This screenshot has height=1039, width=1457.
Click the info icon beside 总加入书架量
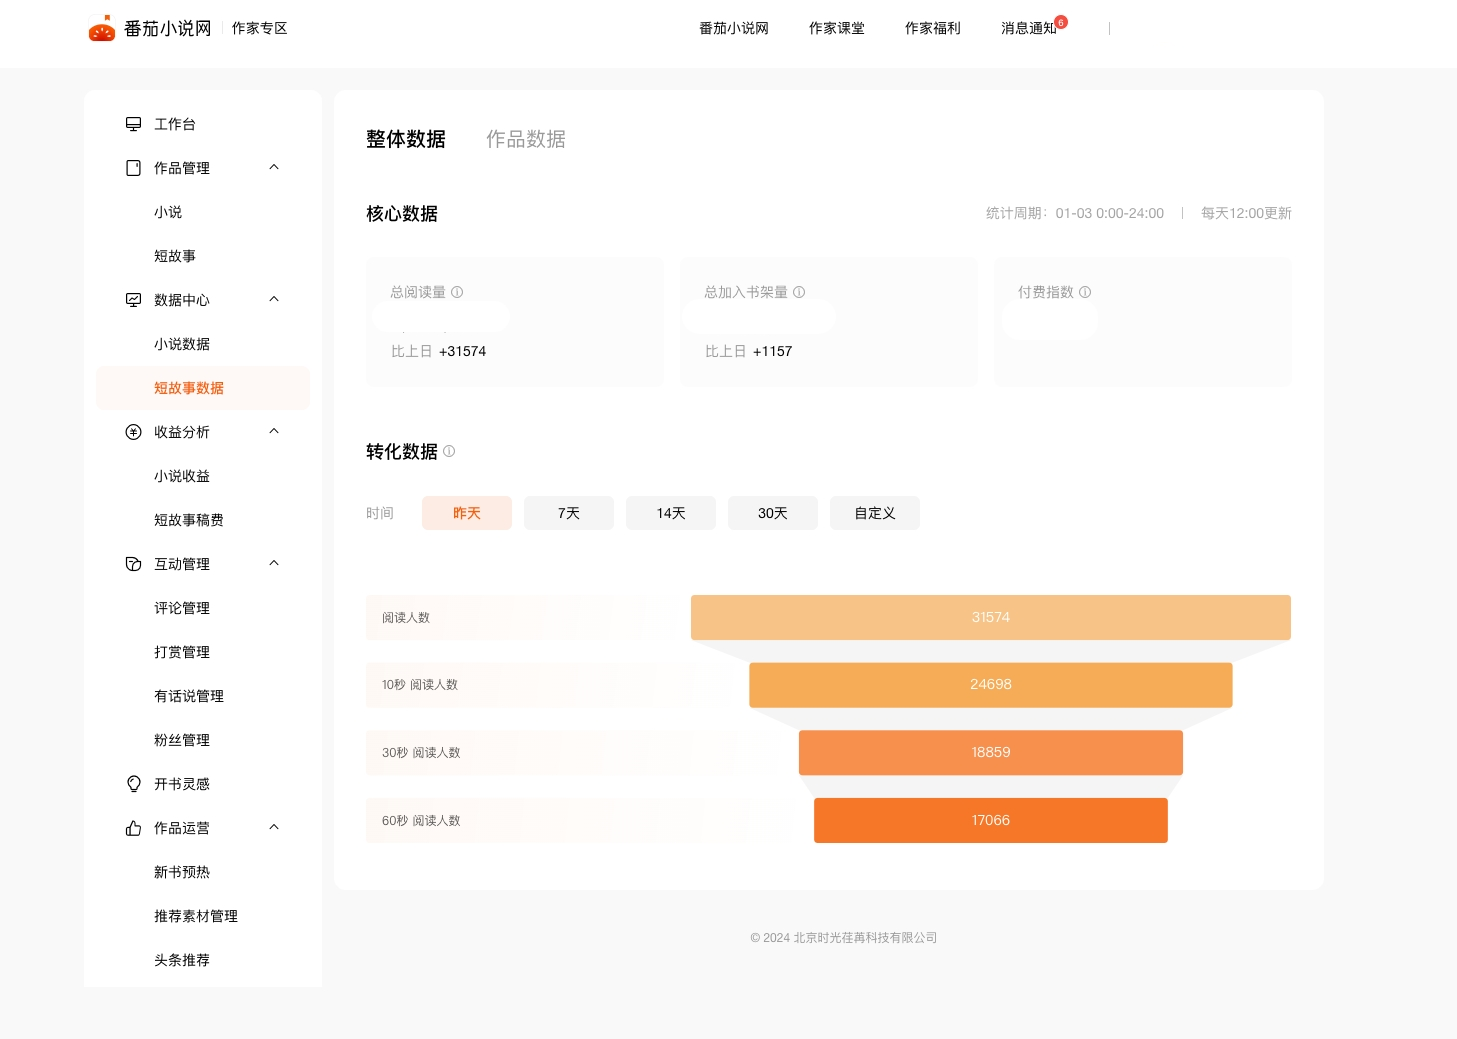coord(799,292)
